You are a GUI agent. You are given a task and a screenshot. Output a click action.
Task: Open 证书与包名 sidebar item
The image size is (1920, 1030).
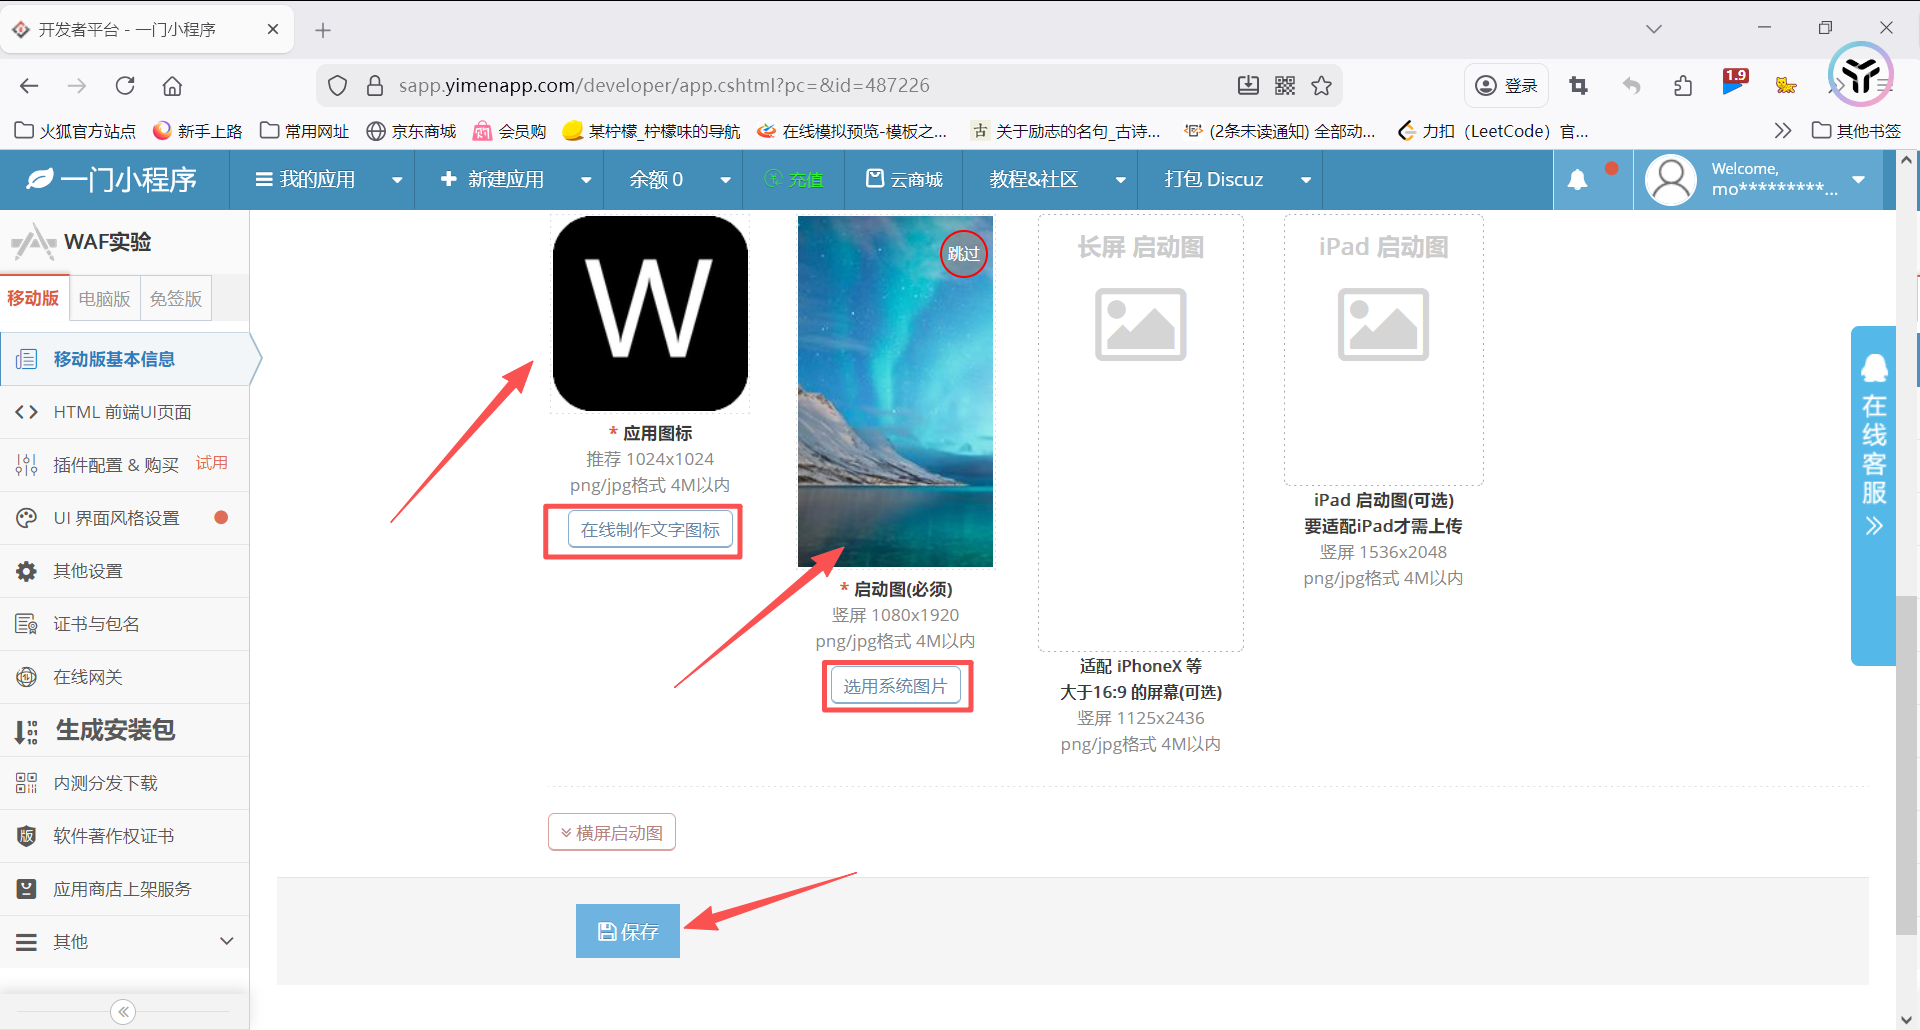pyautogui.click(x=125, y=624)
